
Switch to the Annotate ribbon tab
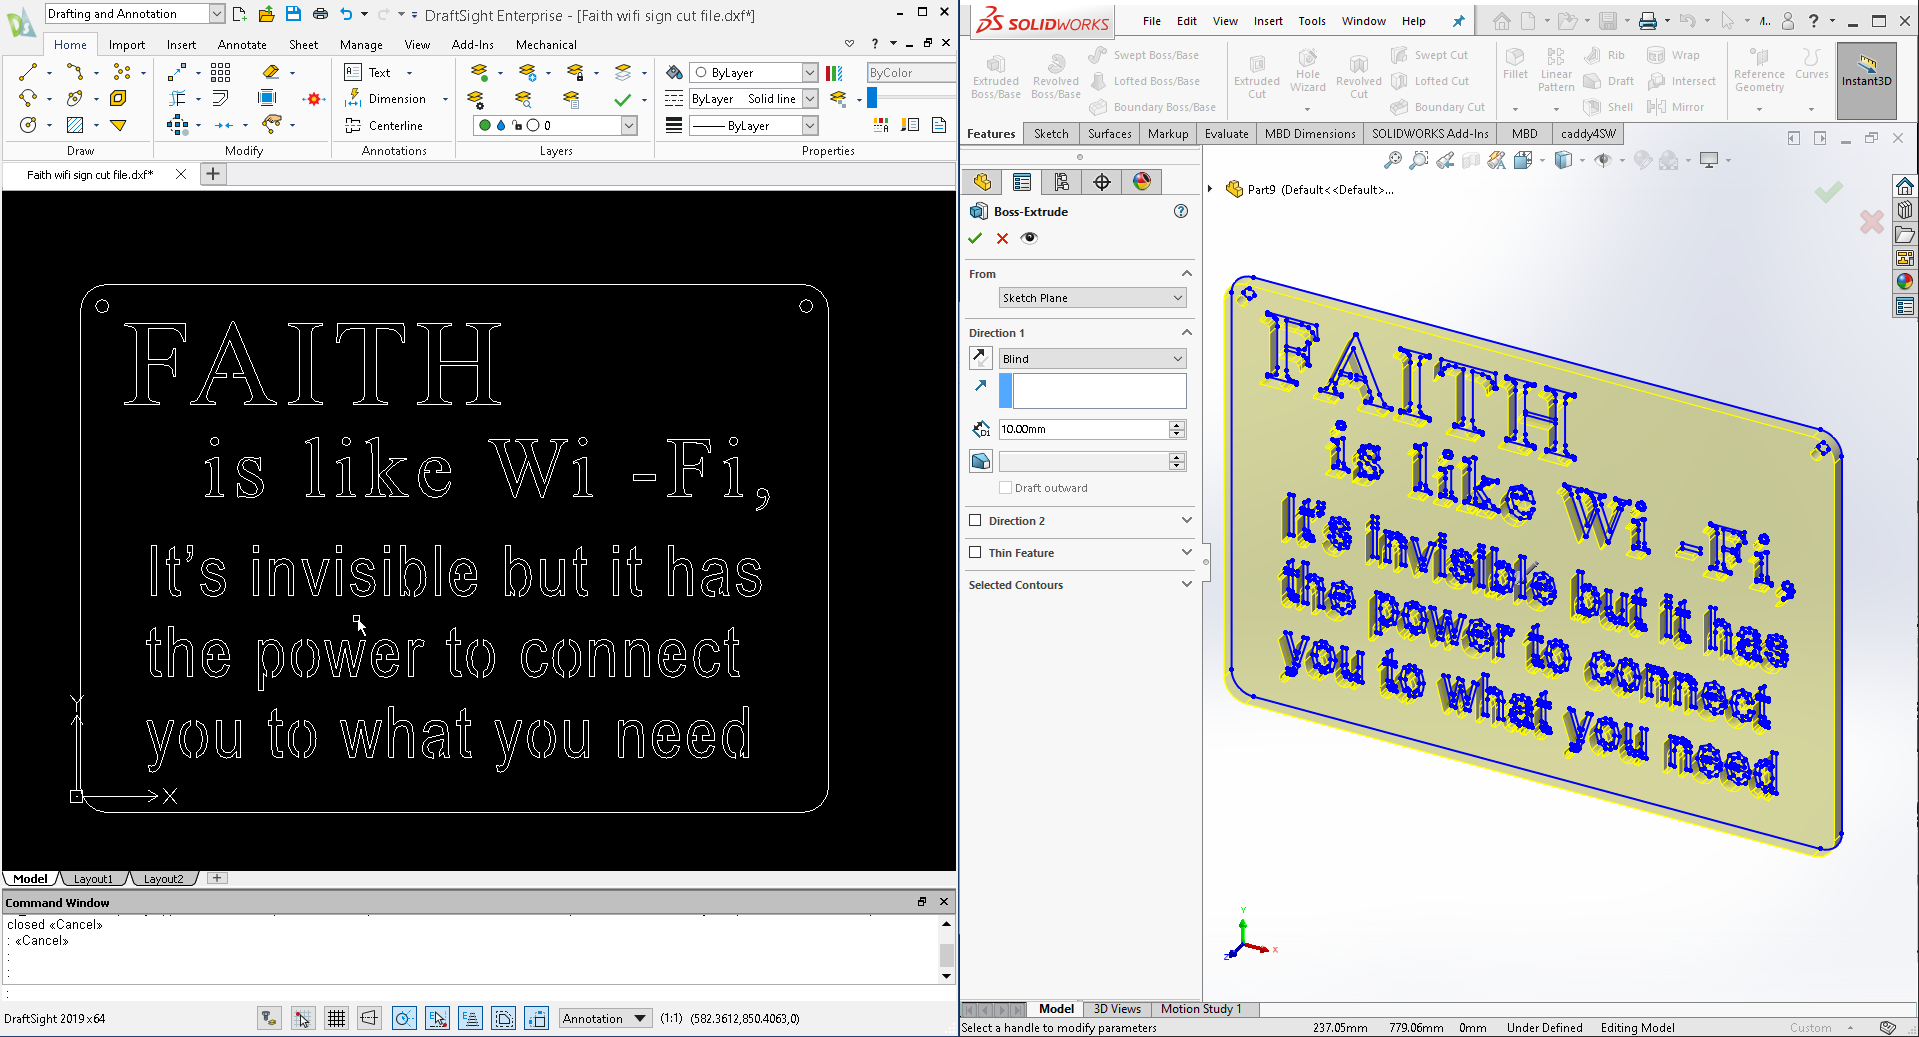[x=242, y=45]
